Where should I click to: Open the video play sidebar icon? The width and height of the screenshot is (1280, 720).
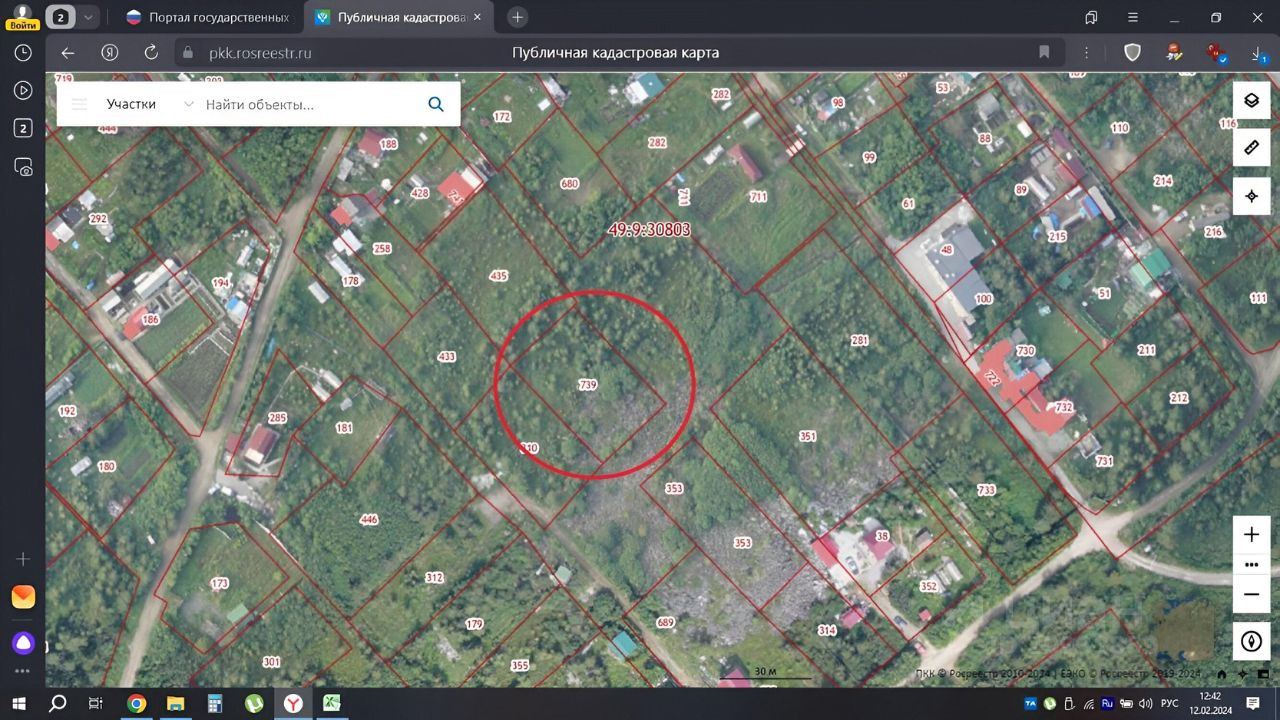coord(22,90)
